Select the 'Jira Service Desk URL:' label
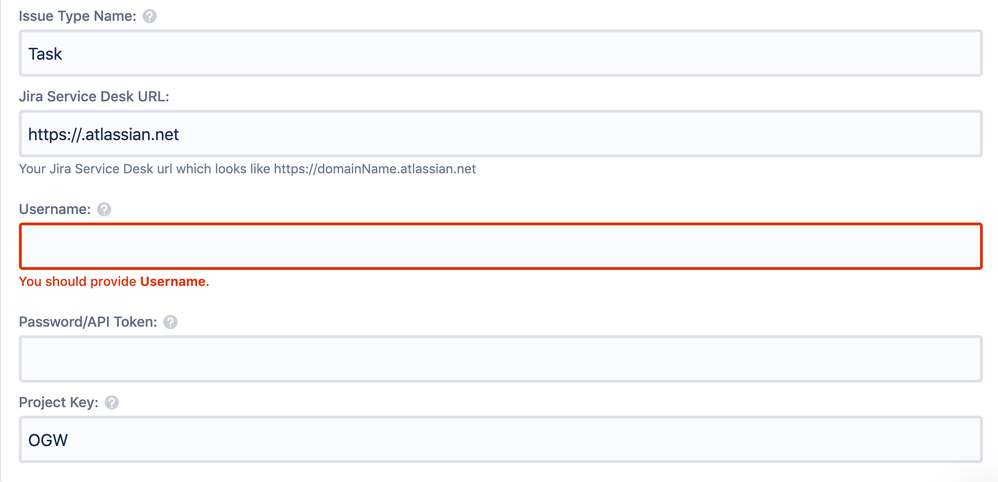Screen dimensions: 998x482 pyautogui.click(x=94, y=97)
